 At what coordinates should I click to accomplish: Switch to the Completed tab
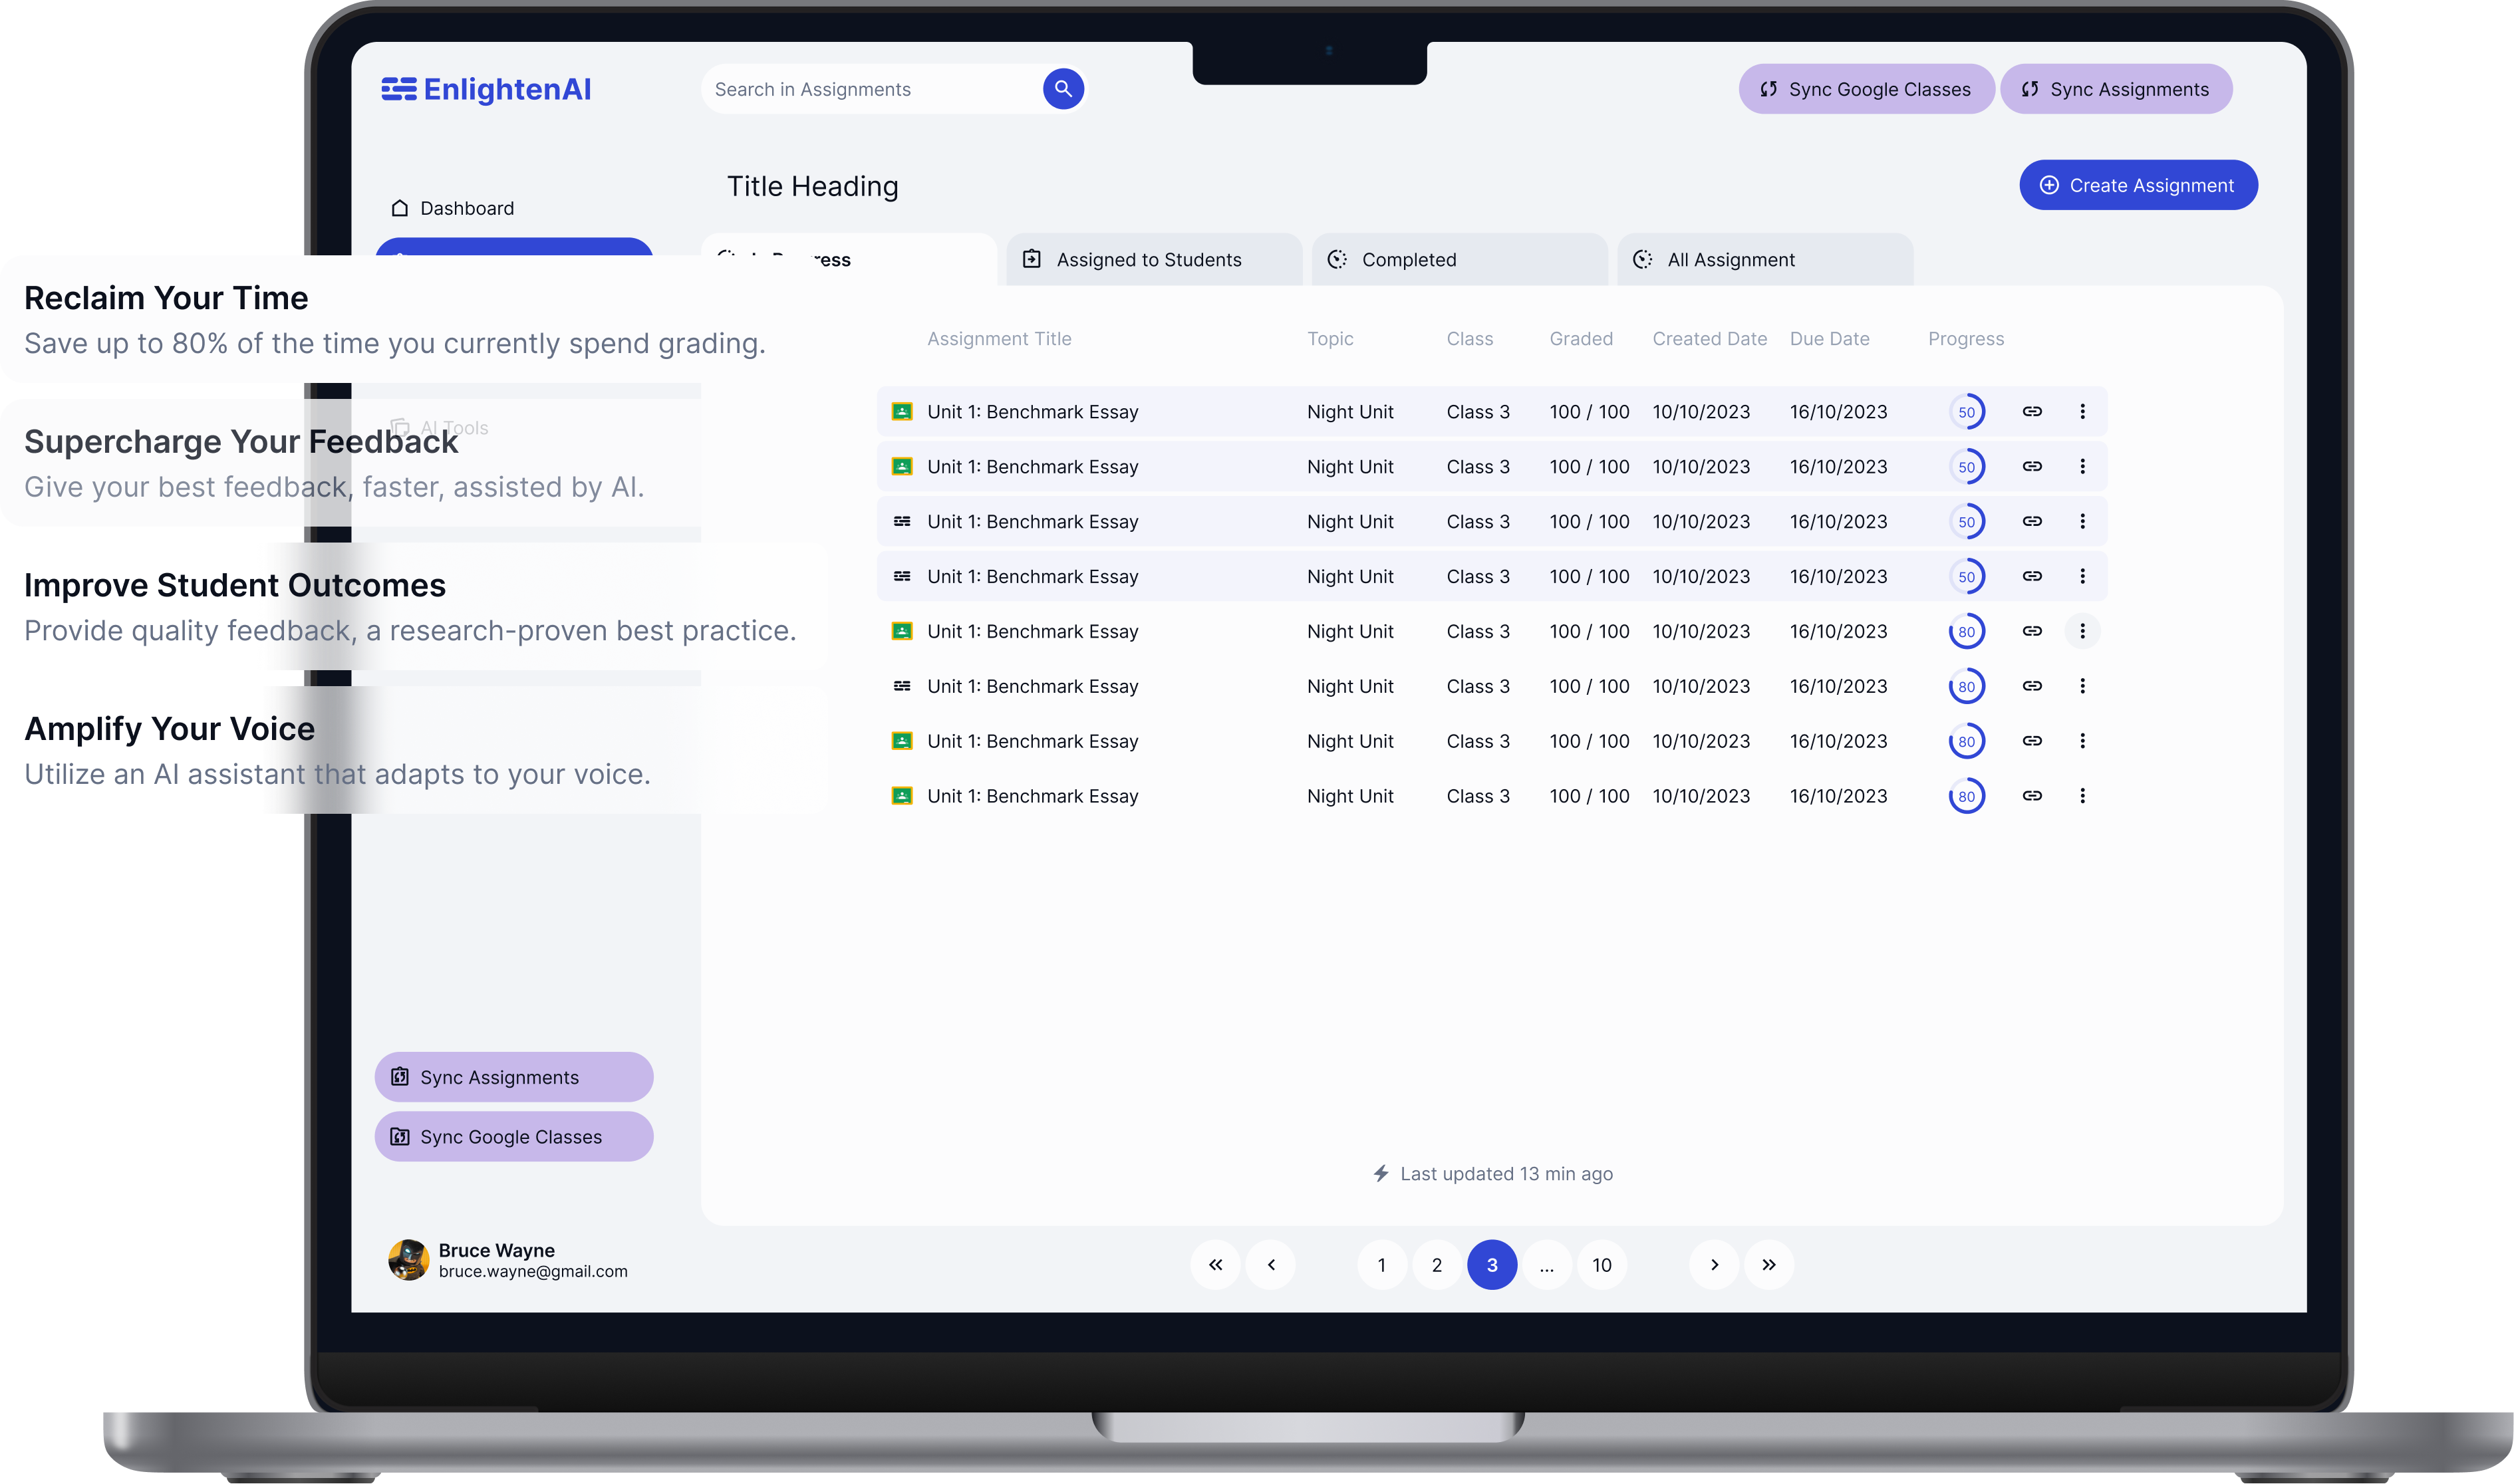click(x=1459, y=260)
